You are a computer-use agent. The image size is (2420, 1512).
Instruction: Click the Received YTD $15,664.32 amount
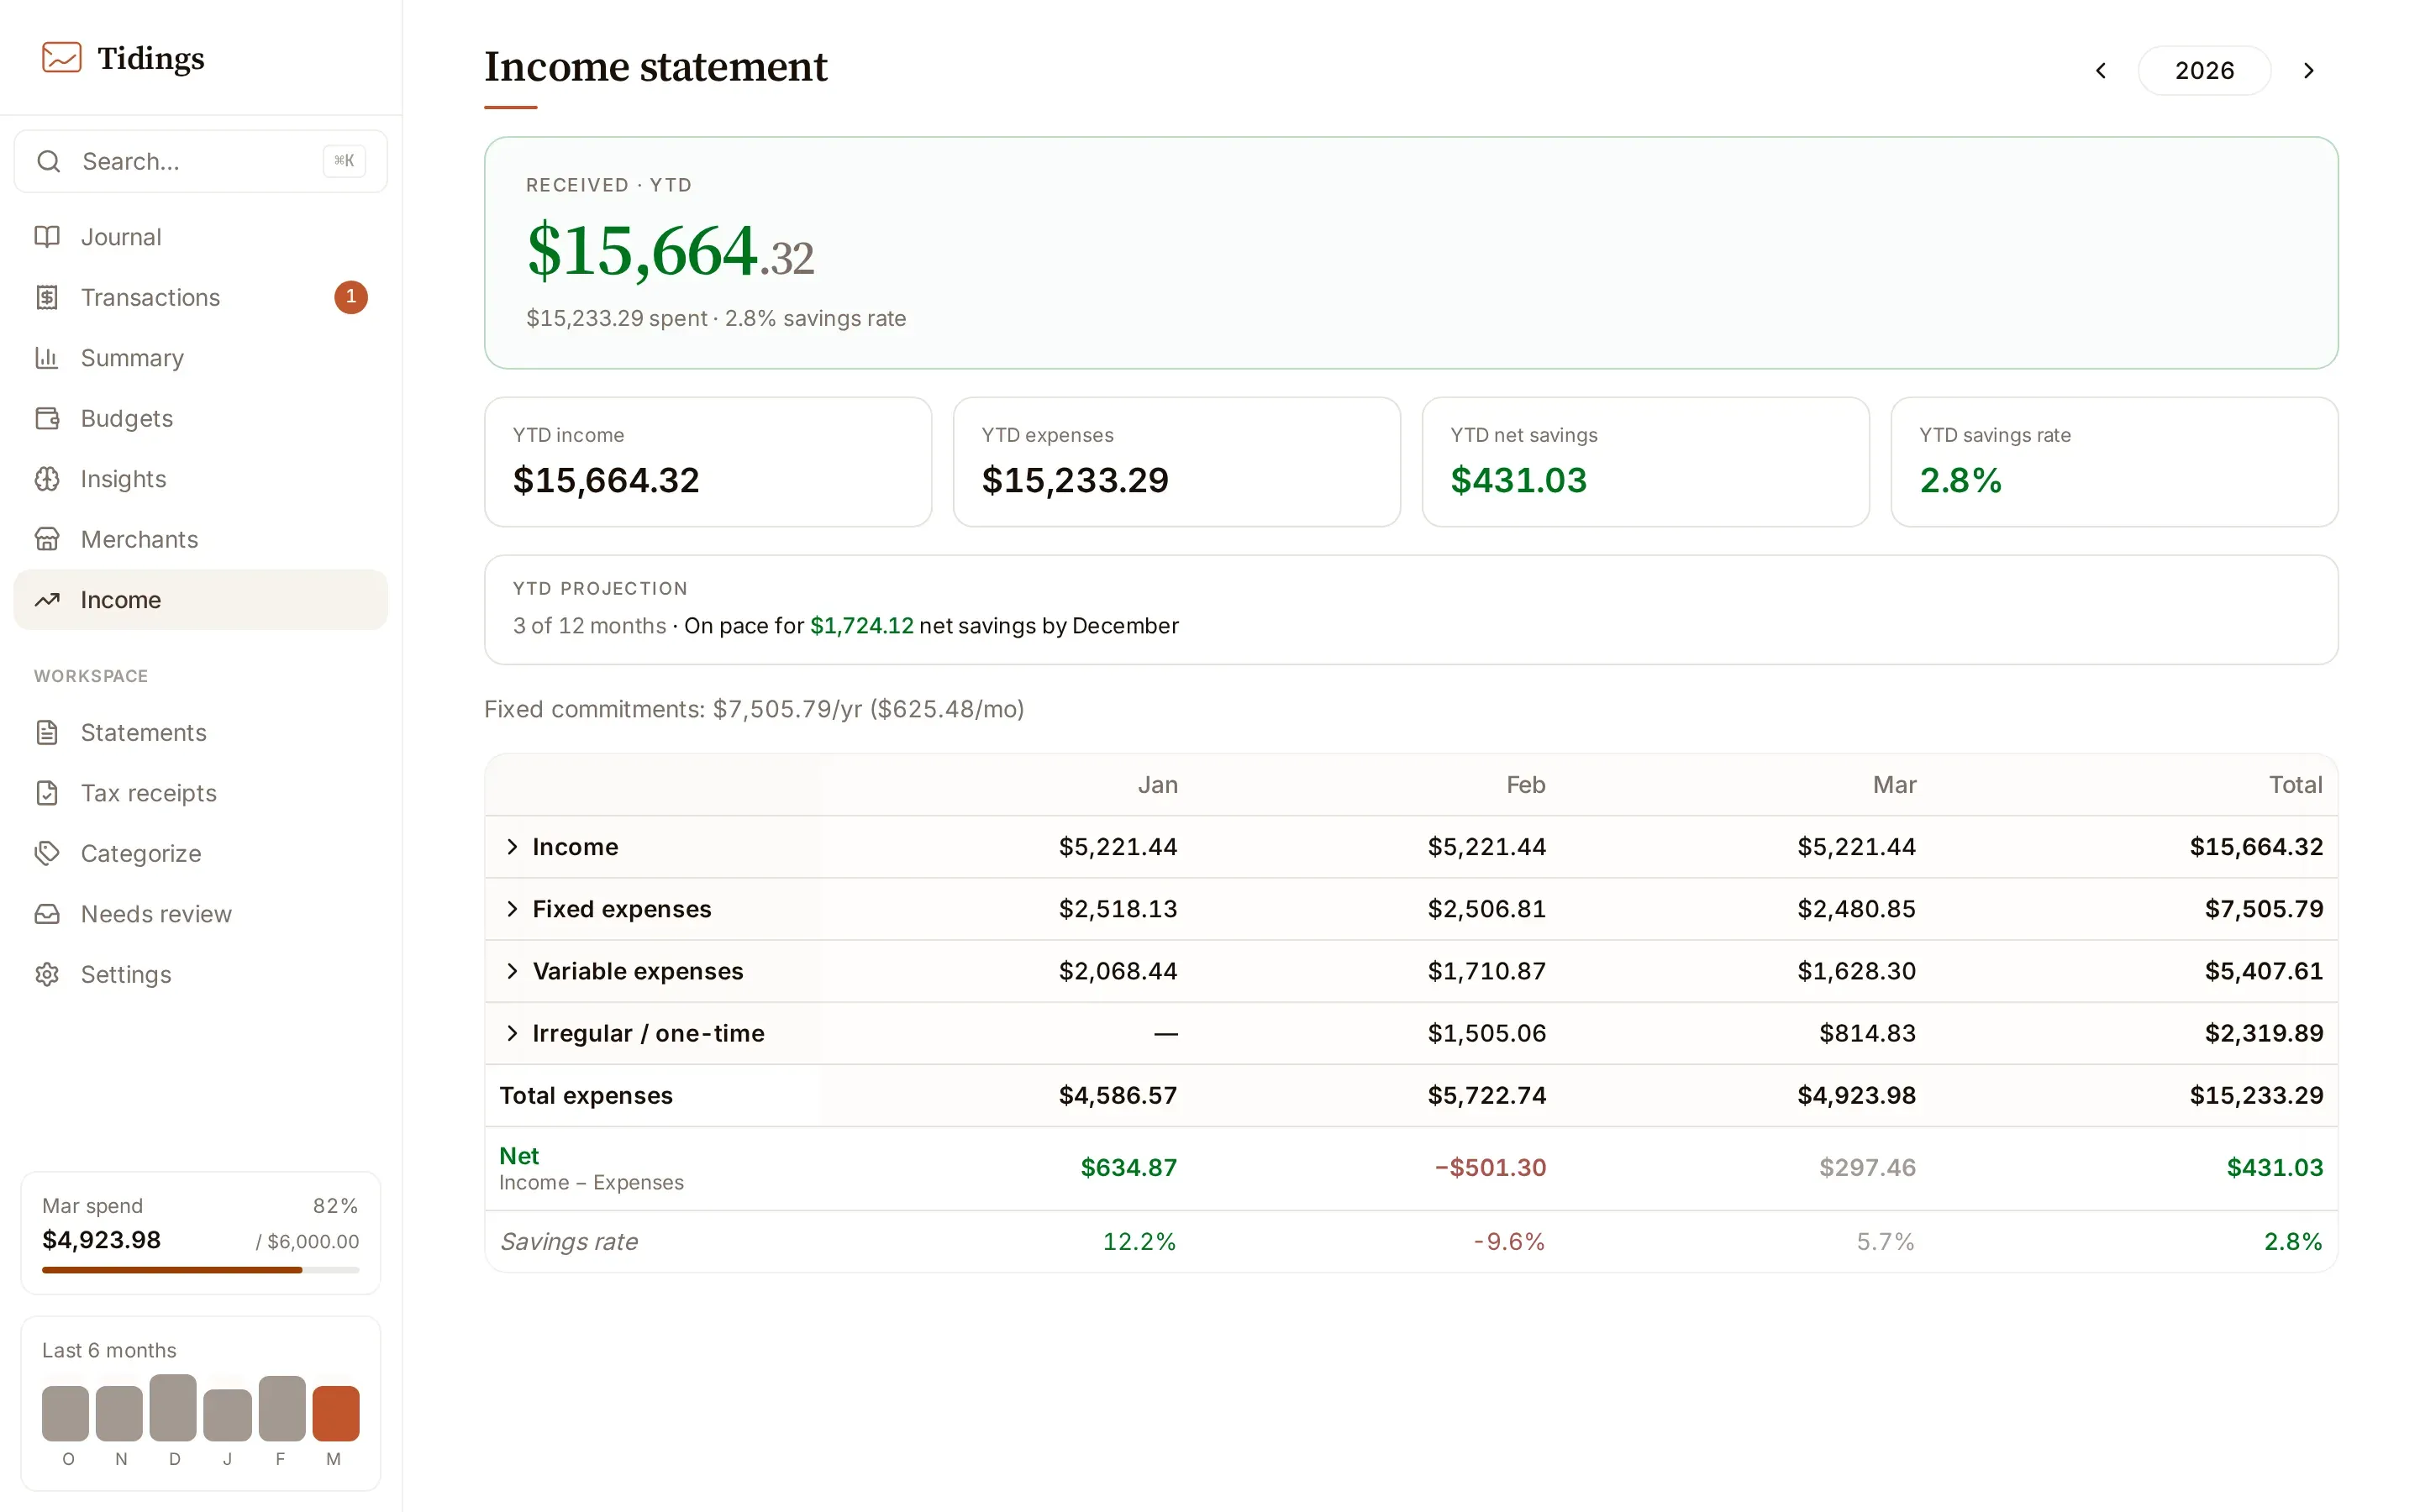[x=670, y=251]
